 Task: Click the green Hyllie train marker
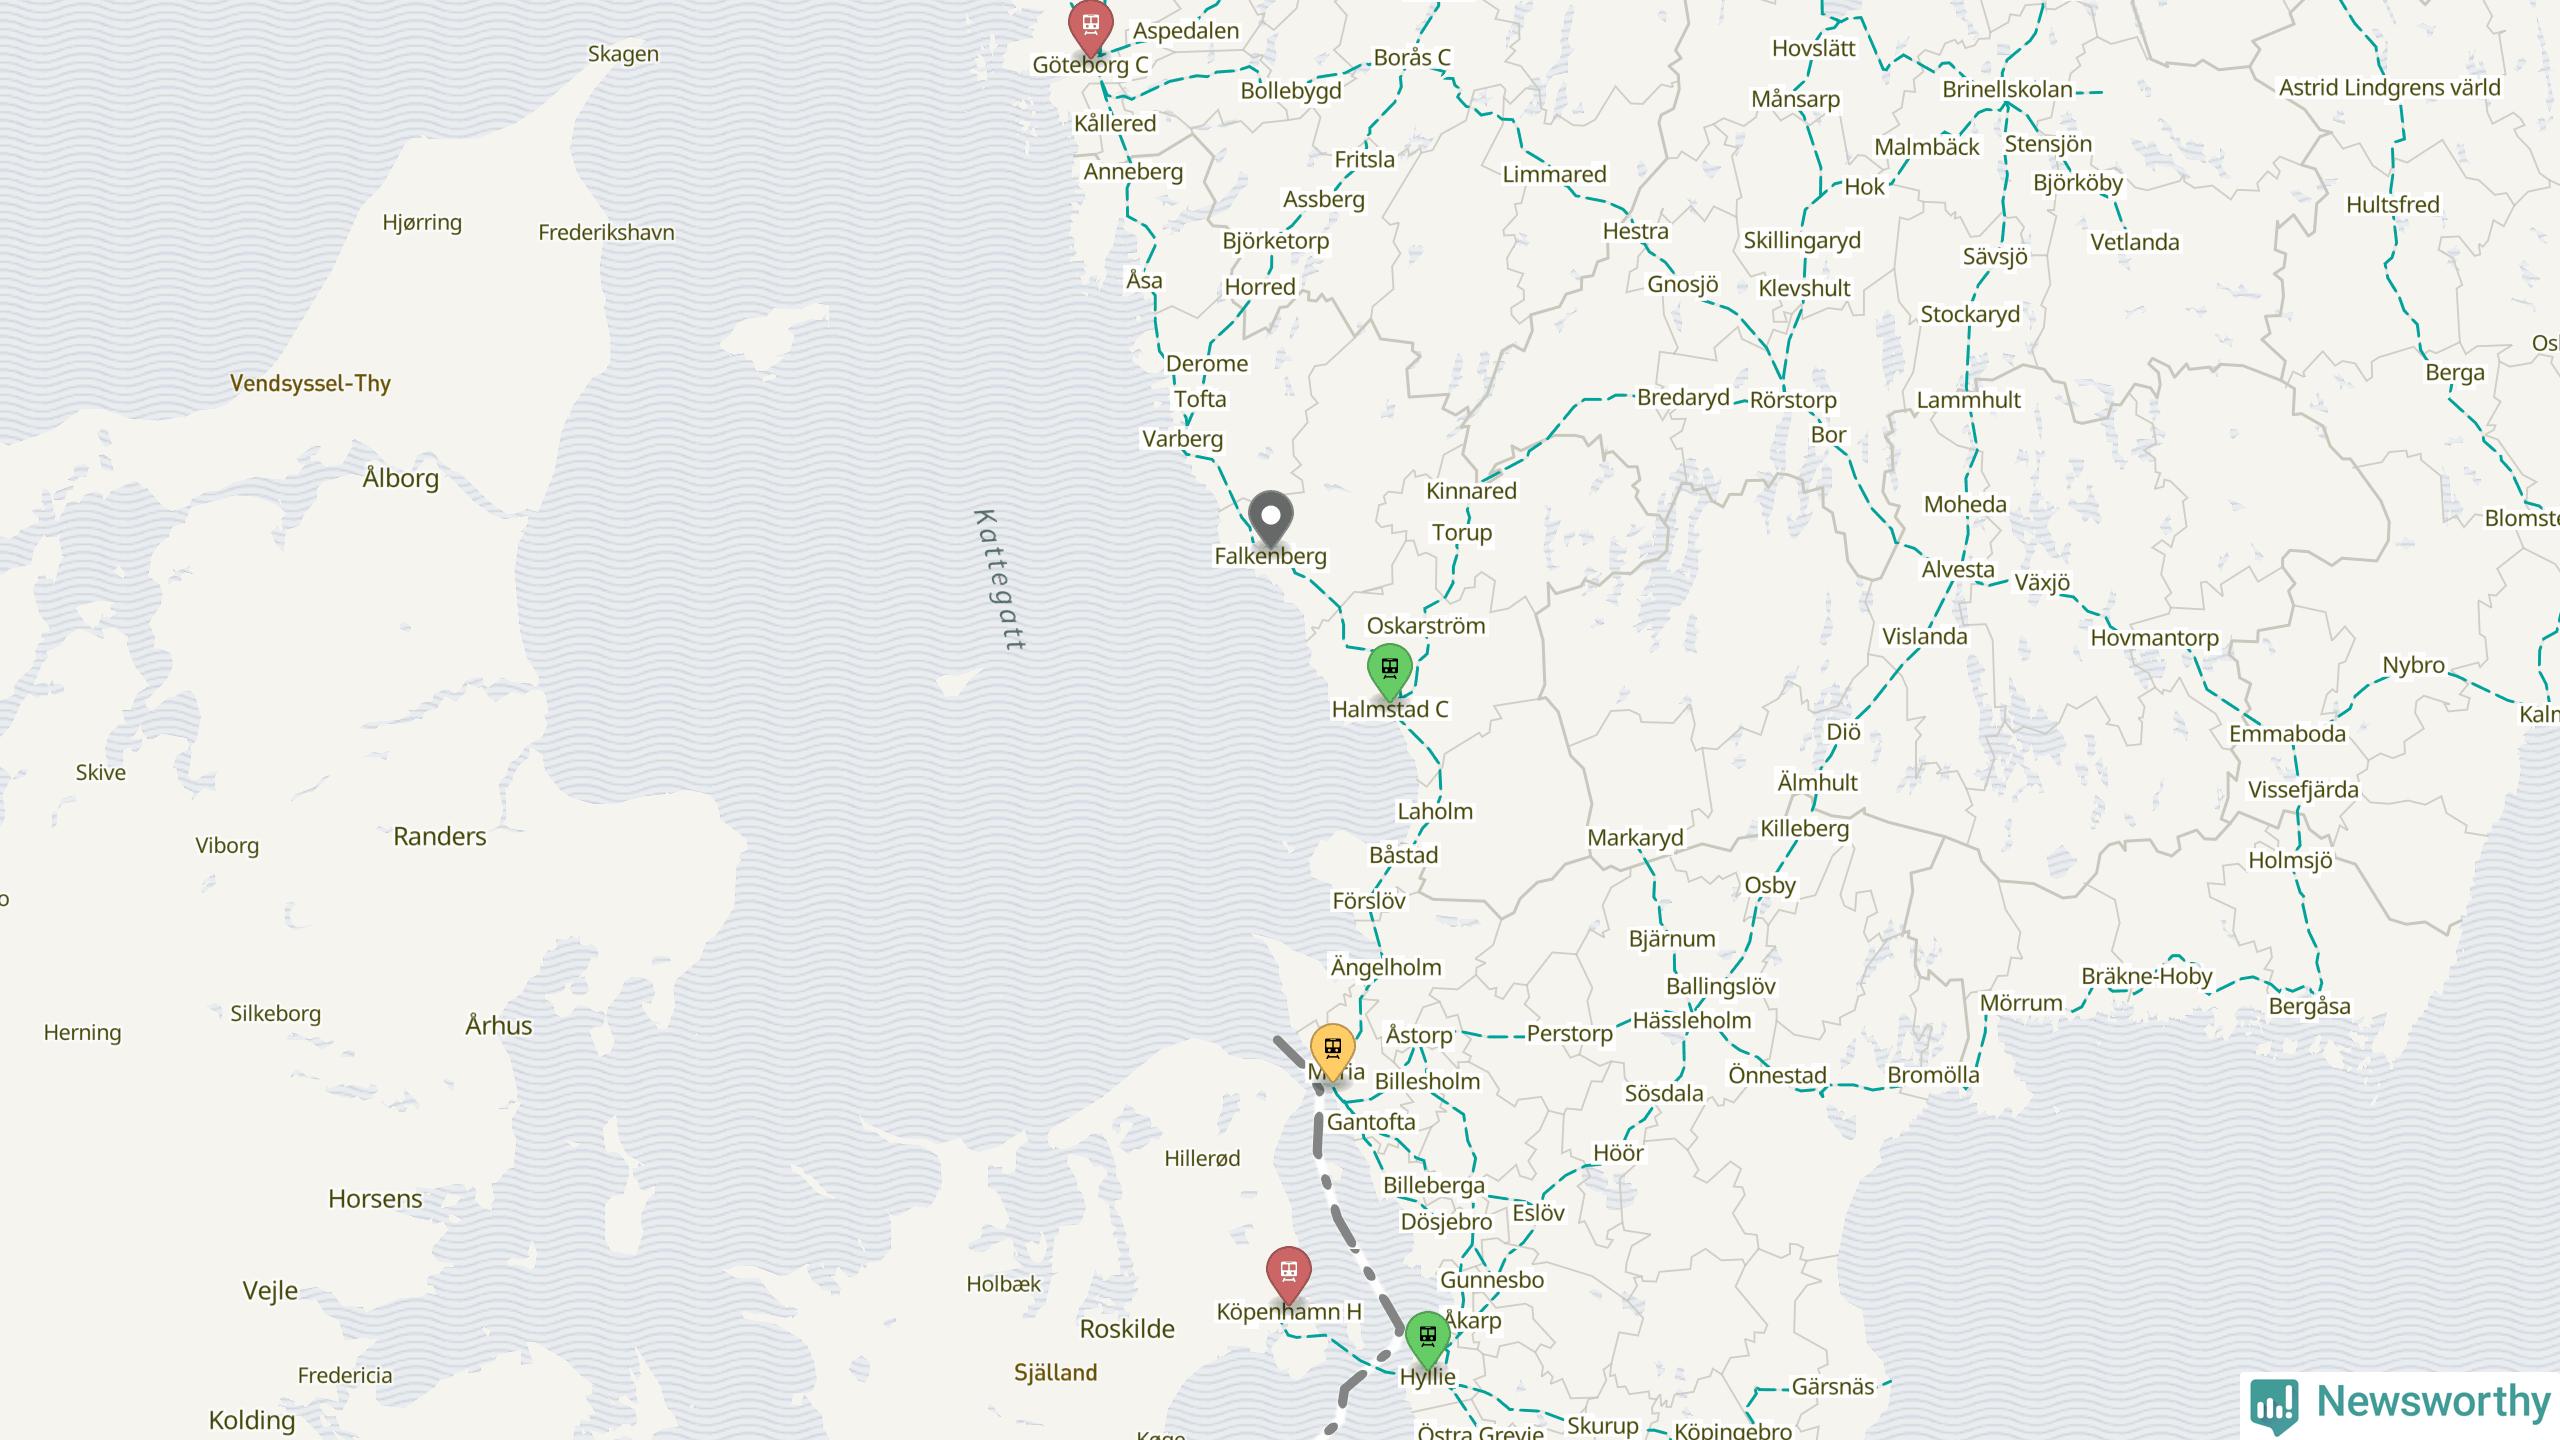pos(1427,1340)
